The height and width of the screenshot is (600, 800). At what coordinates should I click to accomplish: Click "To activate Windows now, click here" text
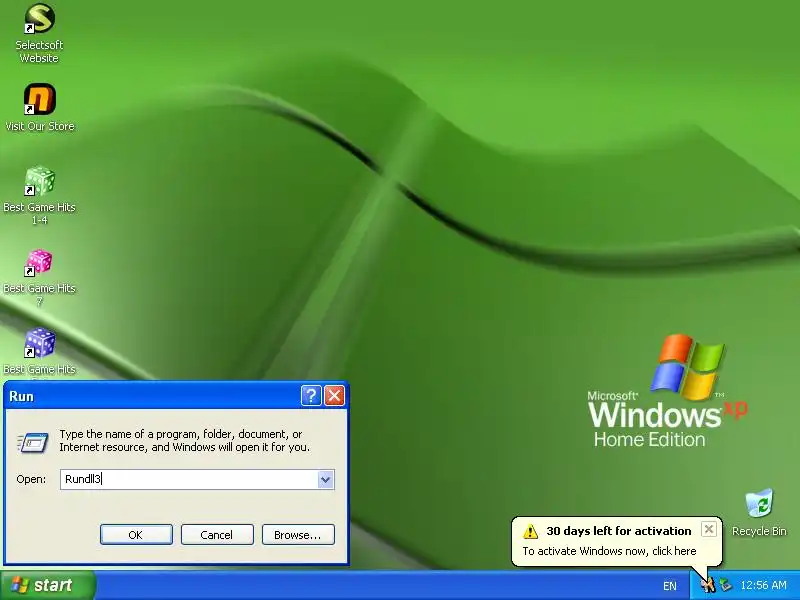tap(609, 551)
